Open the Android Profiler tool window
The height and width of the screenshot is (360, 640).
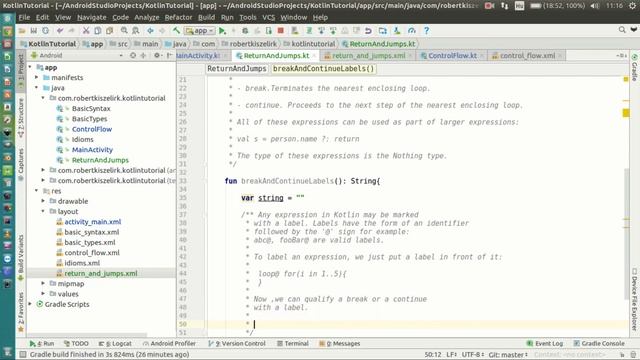tap(169, 344)
